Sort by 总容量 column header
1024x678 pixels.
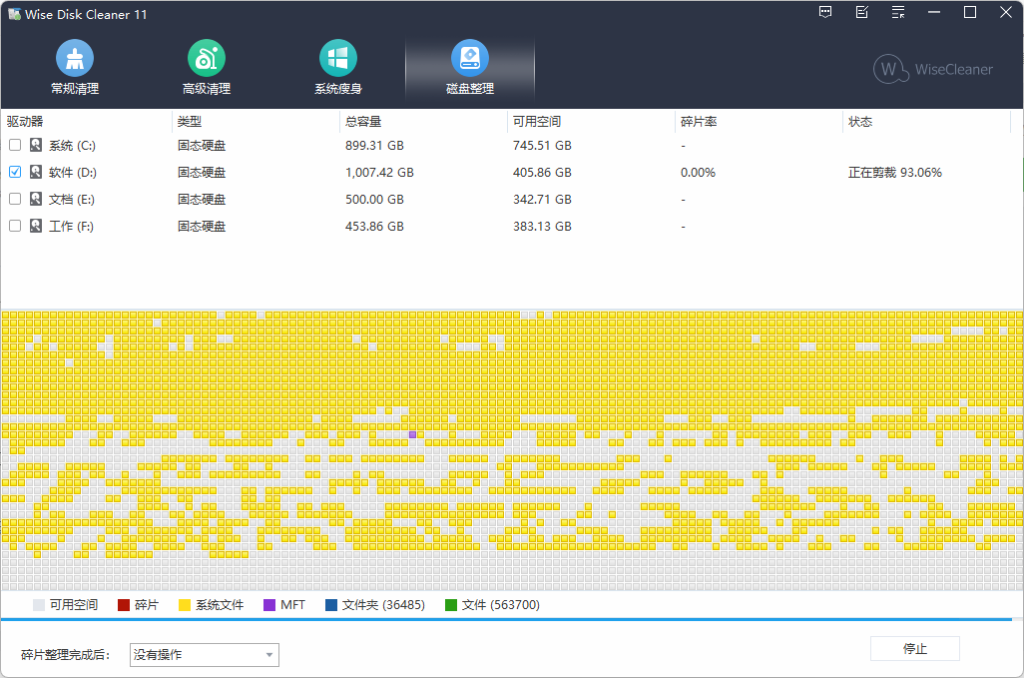363,122
